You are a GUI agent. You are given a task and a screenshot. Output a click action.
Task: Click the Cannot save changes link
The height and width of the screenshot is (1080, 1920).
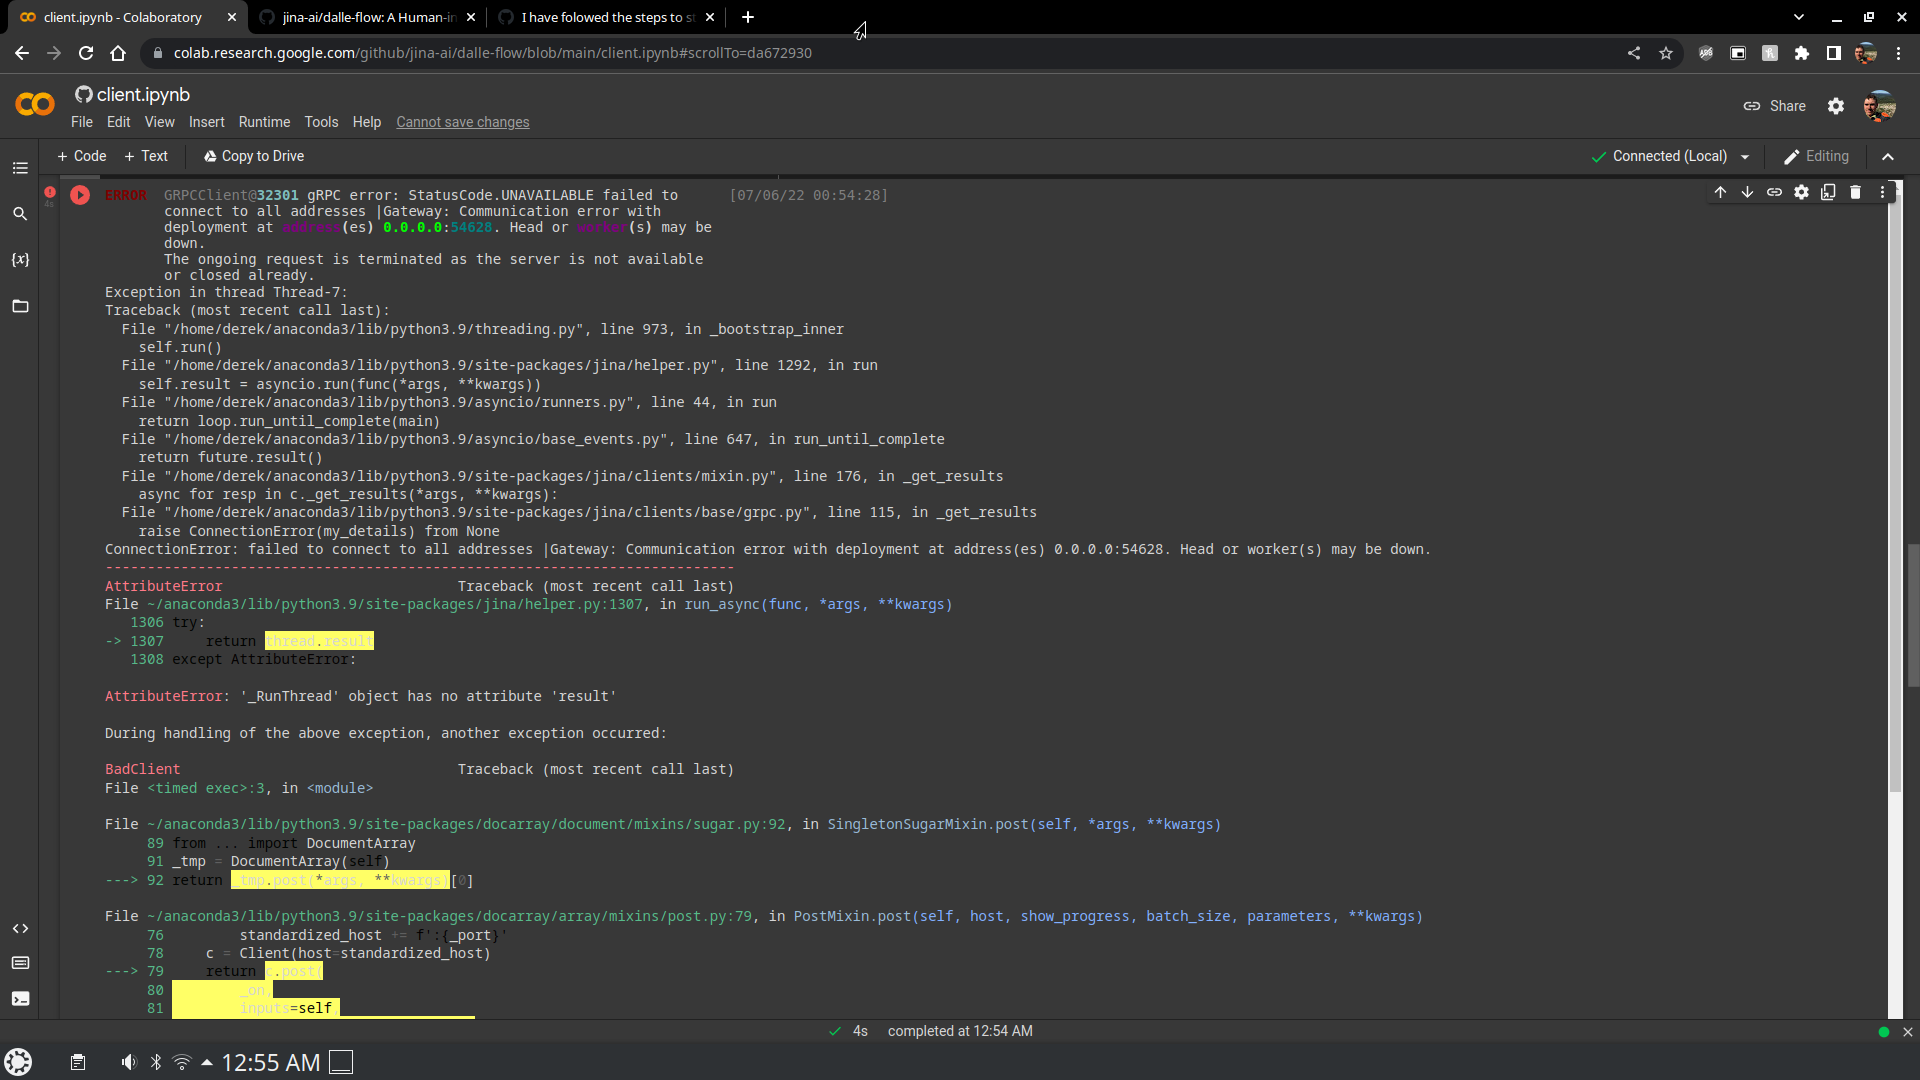tap(462, 122)
